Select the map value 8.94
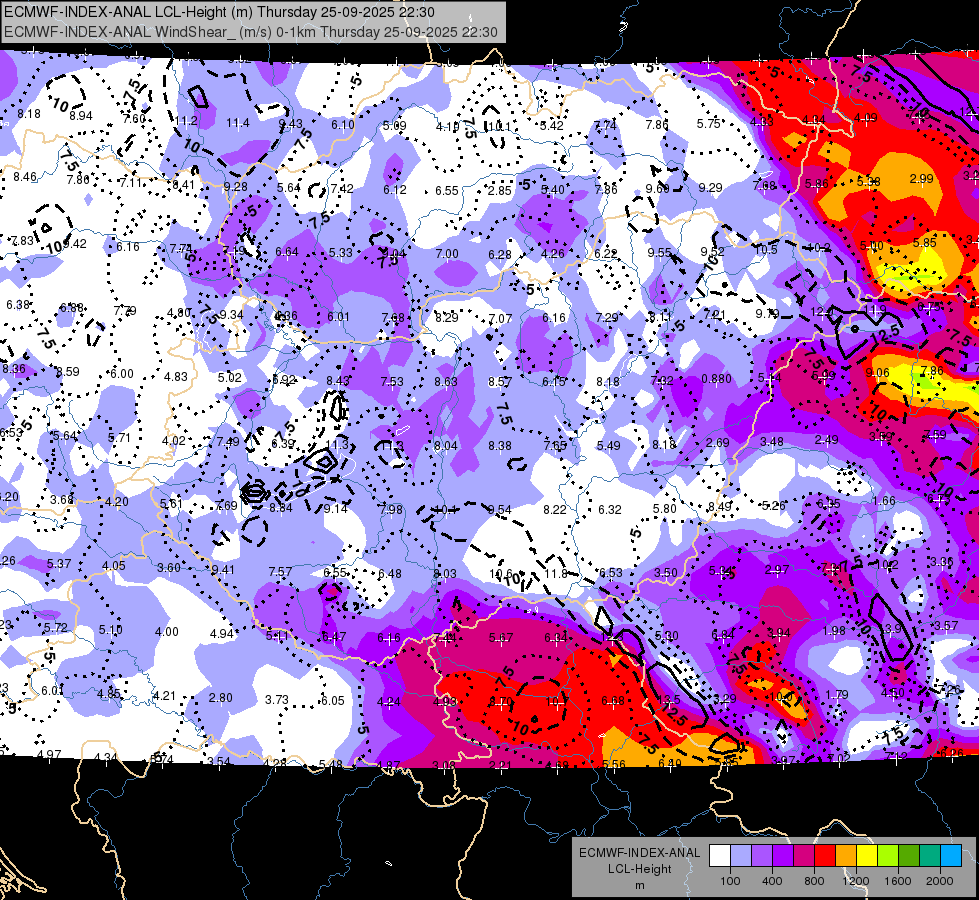 click(x=81, y=116)
